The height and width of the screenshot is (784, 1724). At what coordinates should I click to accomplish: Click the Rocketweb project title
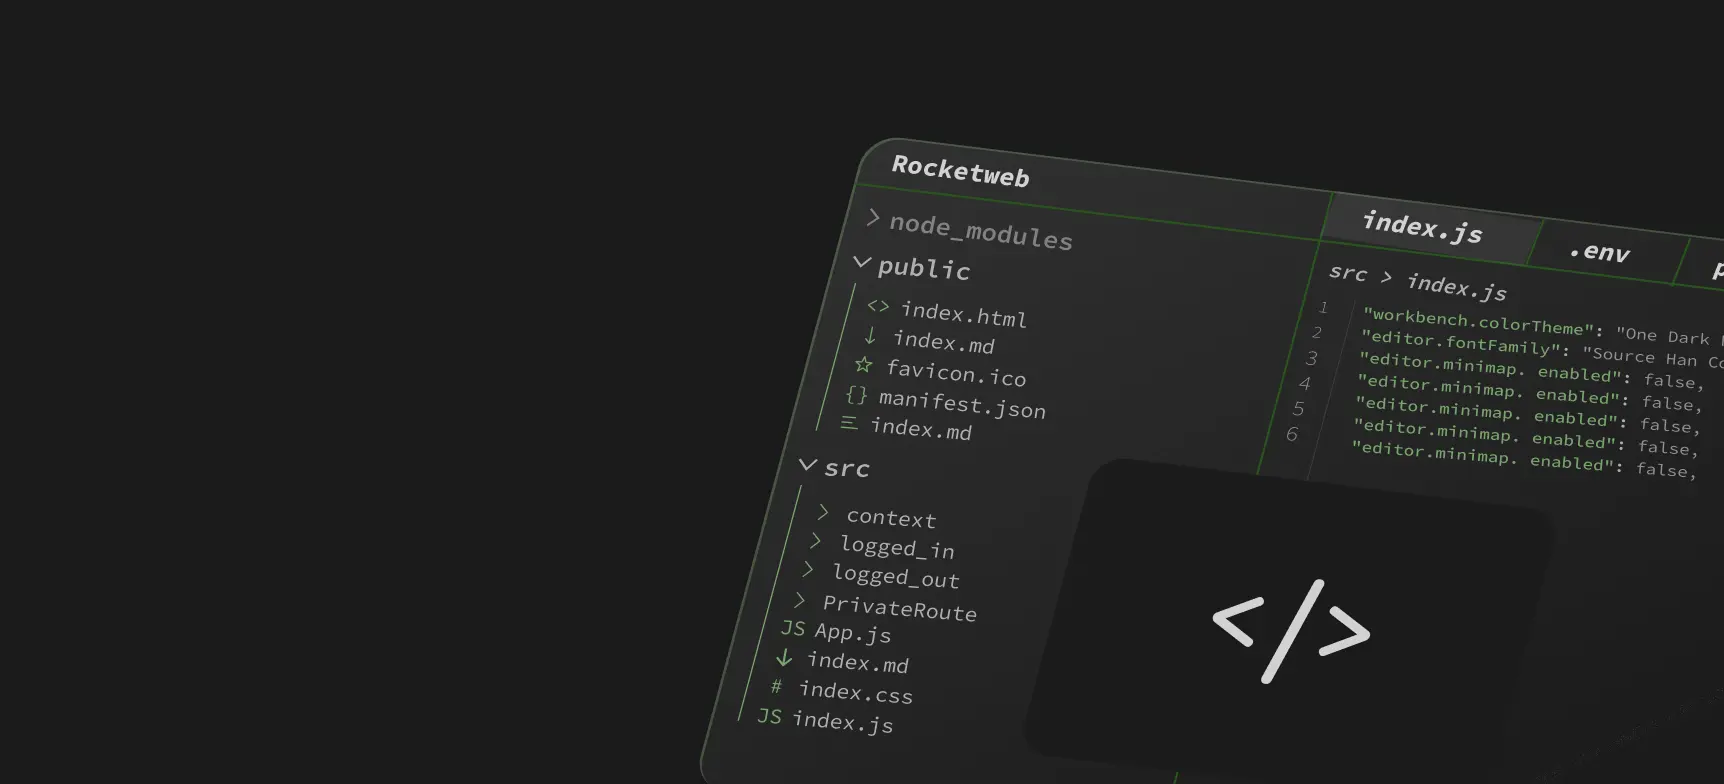(960, 171)
